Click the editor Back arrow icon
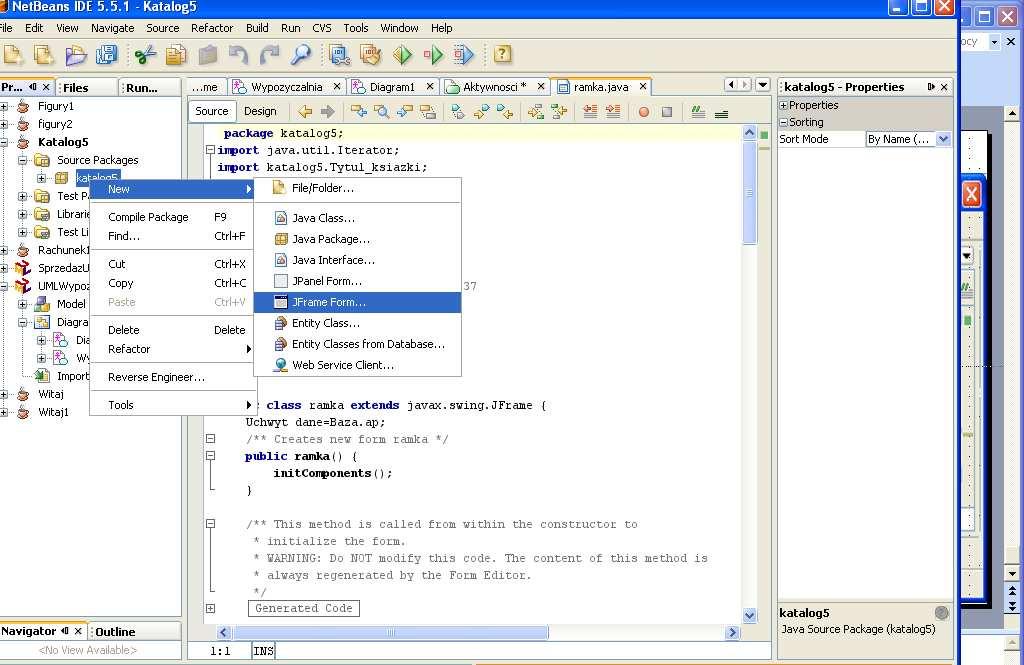The height and width of the screenshot is (665, 1024). (305, 112)
